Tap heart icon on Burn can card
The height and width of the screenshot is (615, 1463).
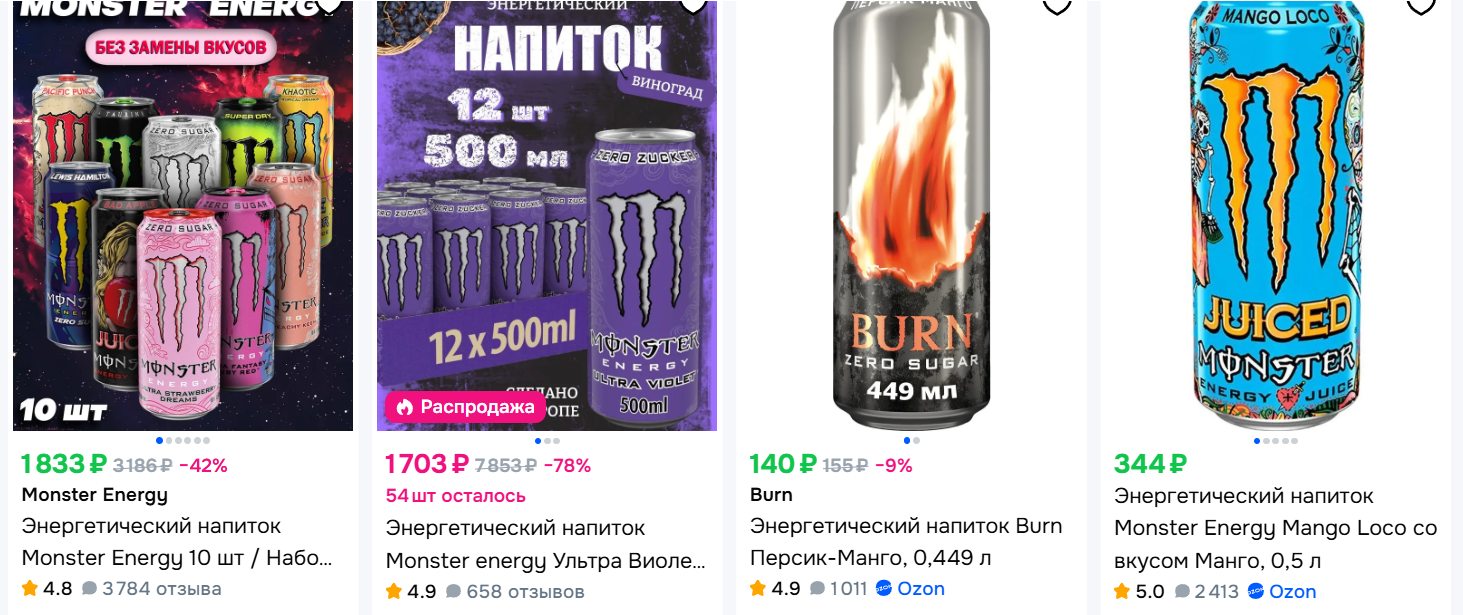(x=1057, y=4)
